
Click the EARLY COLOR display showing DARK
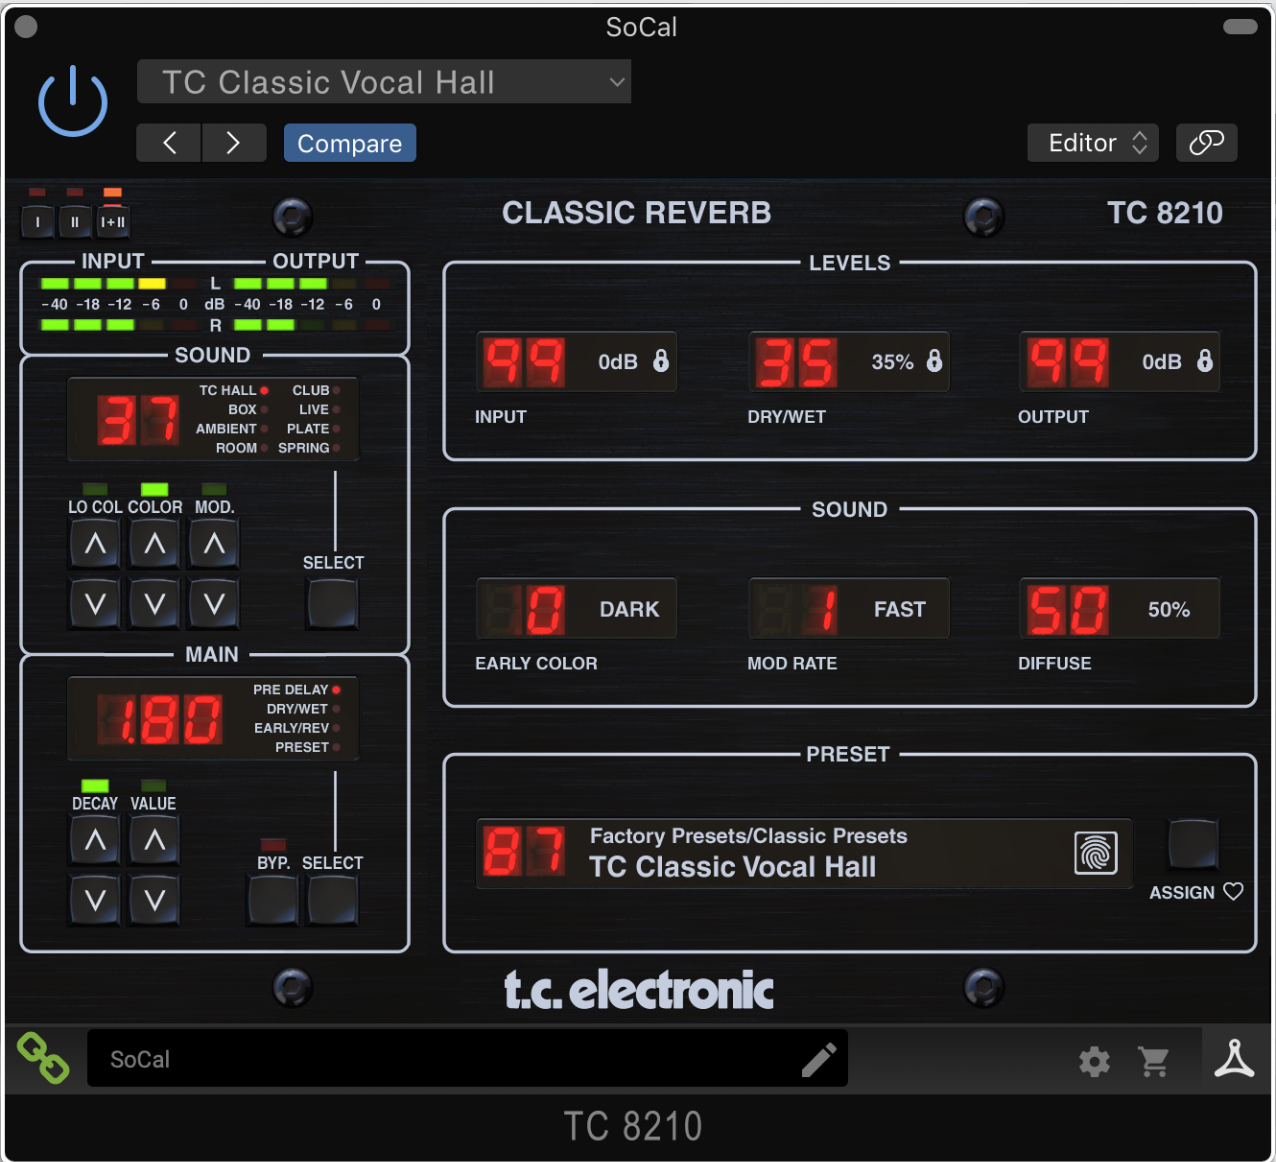(577, 609)
